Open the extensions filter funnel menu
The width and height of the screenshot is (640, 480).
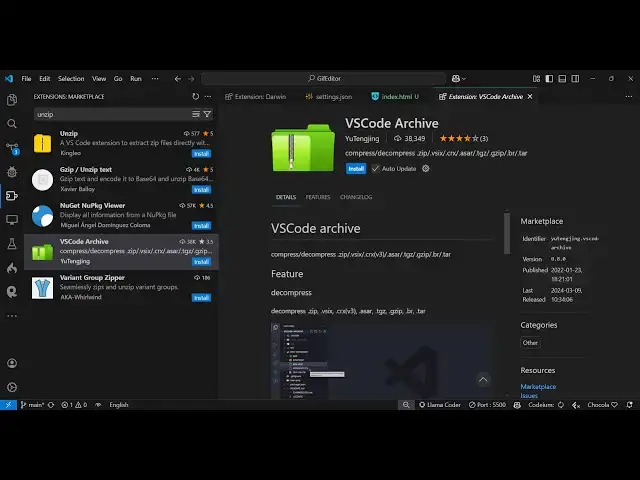click(207, 114)
